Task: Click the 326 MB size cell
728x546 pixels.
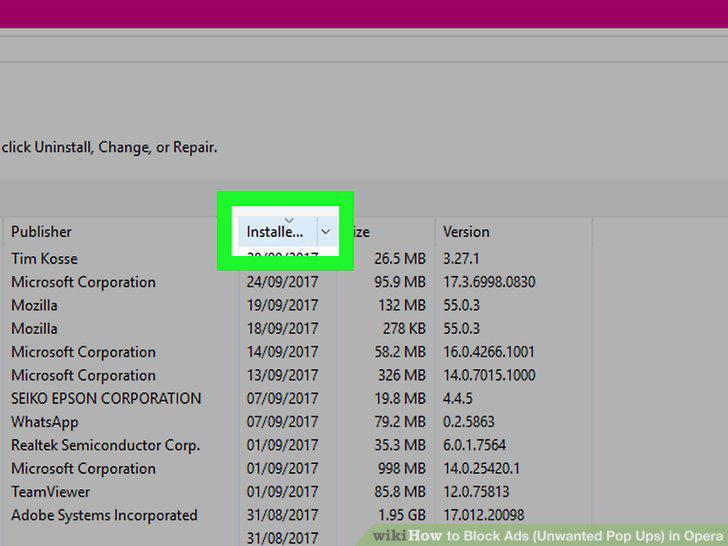Action: click(402, 375)
